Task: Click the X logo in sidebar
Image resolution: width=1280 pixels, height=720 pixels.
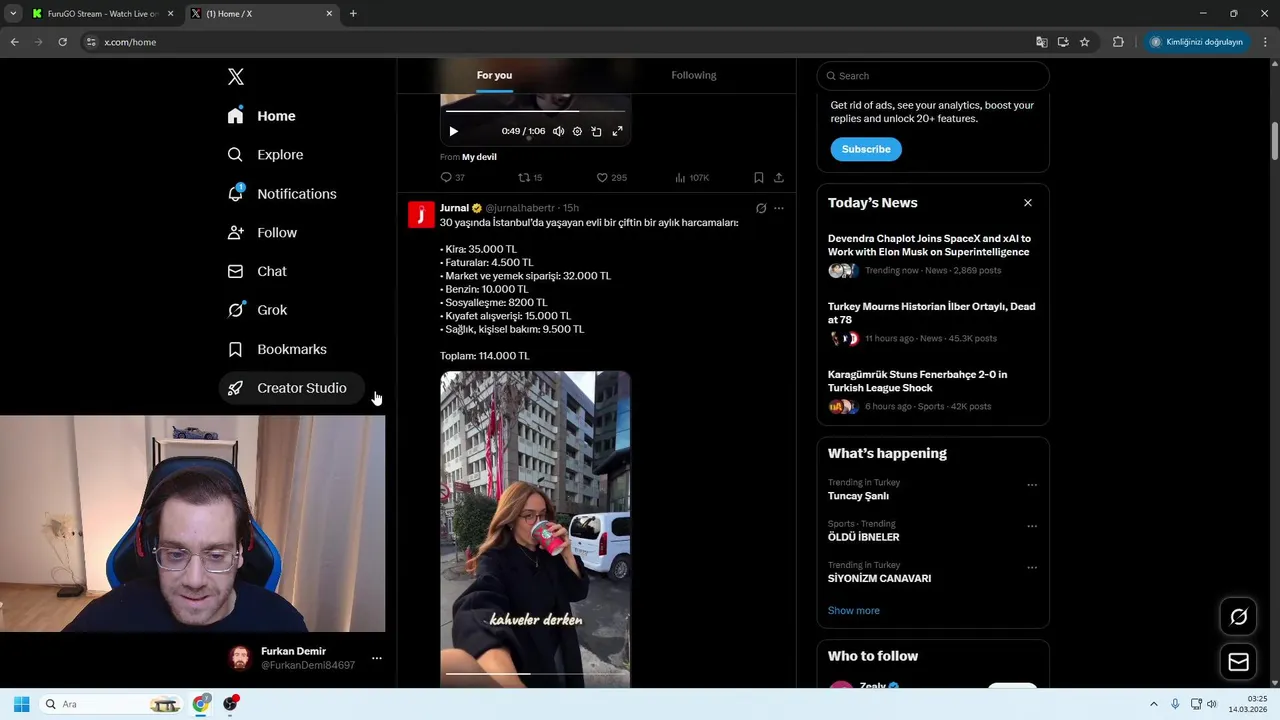Action: (236, 77)
